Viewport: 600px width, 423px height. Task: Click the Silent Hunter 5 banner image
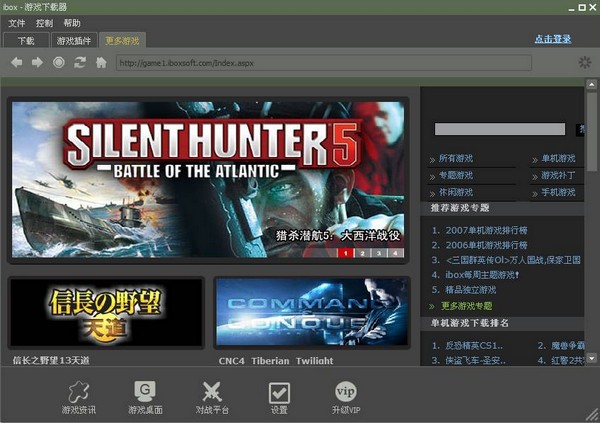[x=208, y=179]
